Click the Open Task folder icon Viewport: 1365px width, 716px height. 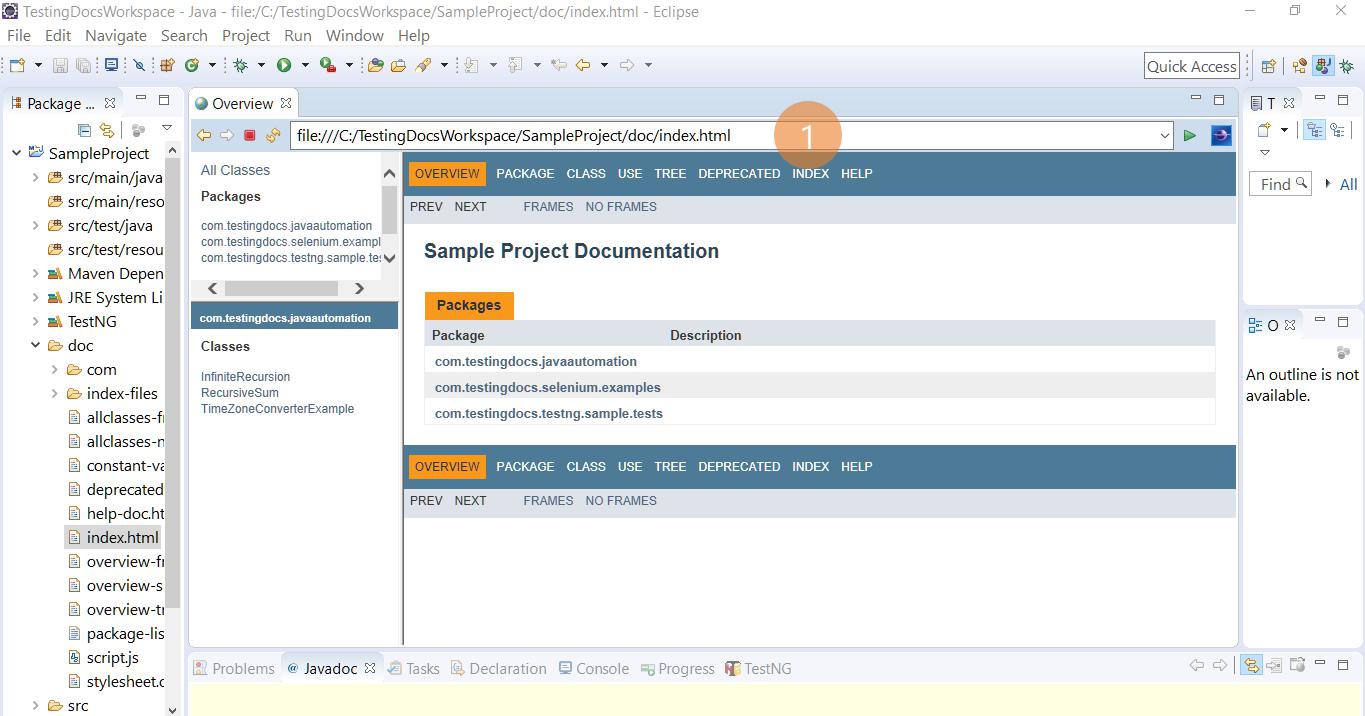click(398, 65)
